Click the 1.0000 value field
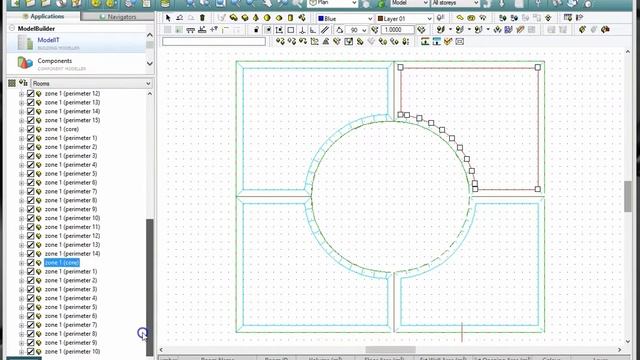Viewport: 640px width, 360px height. (398, 30)
